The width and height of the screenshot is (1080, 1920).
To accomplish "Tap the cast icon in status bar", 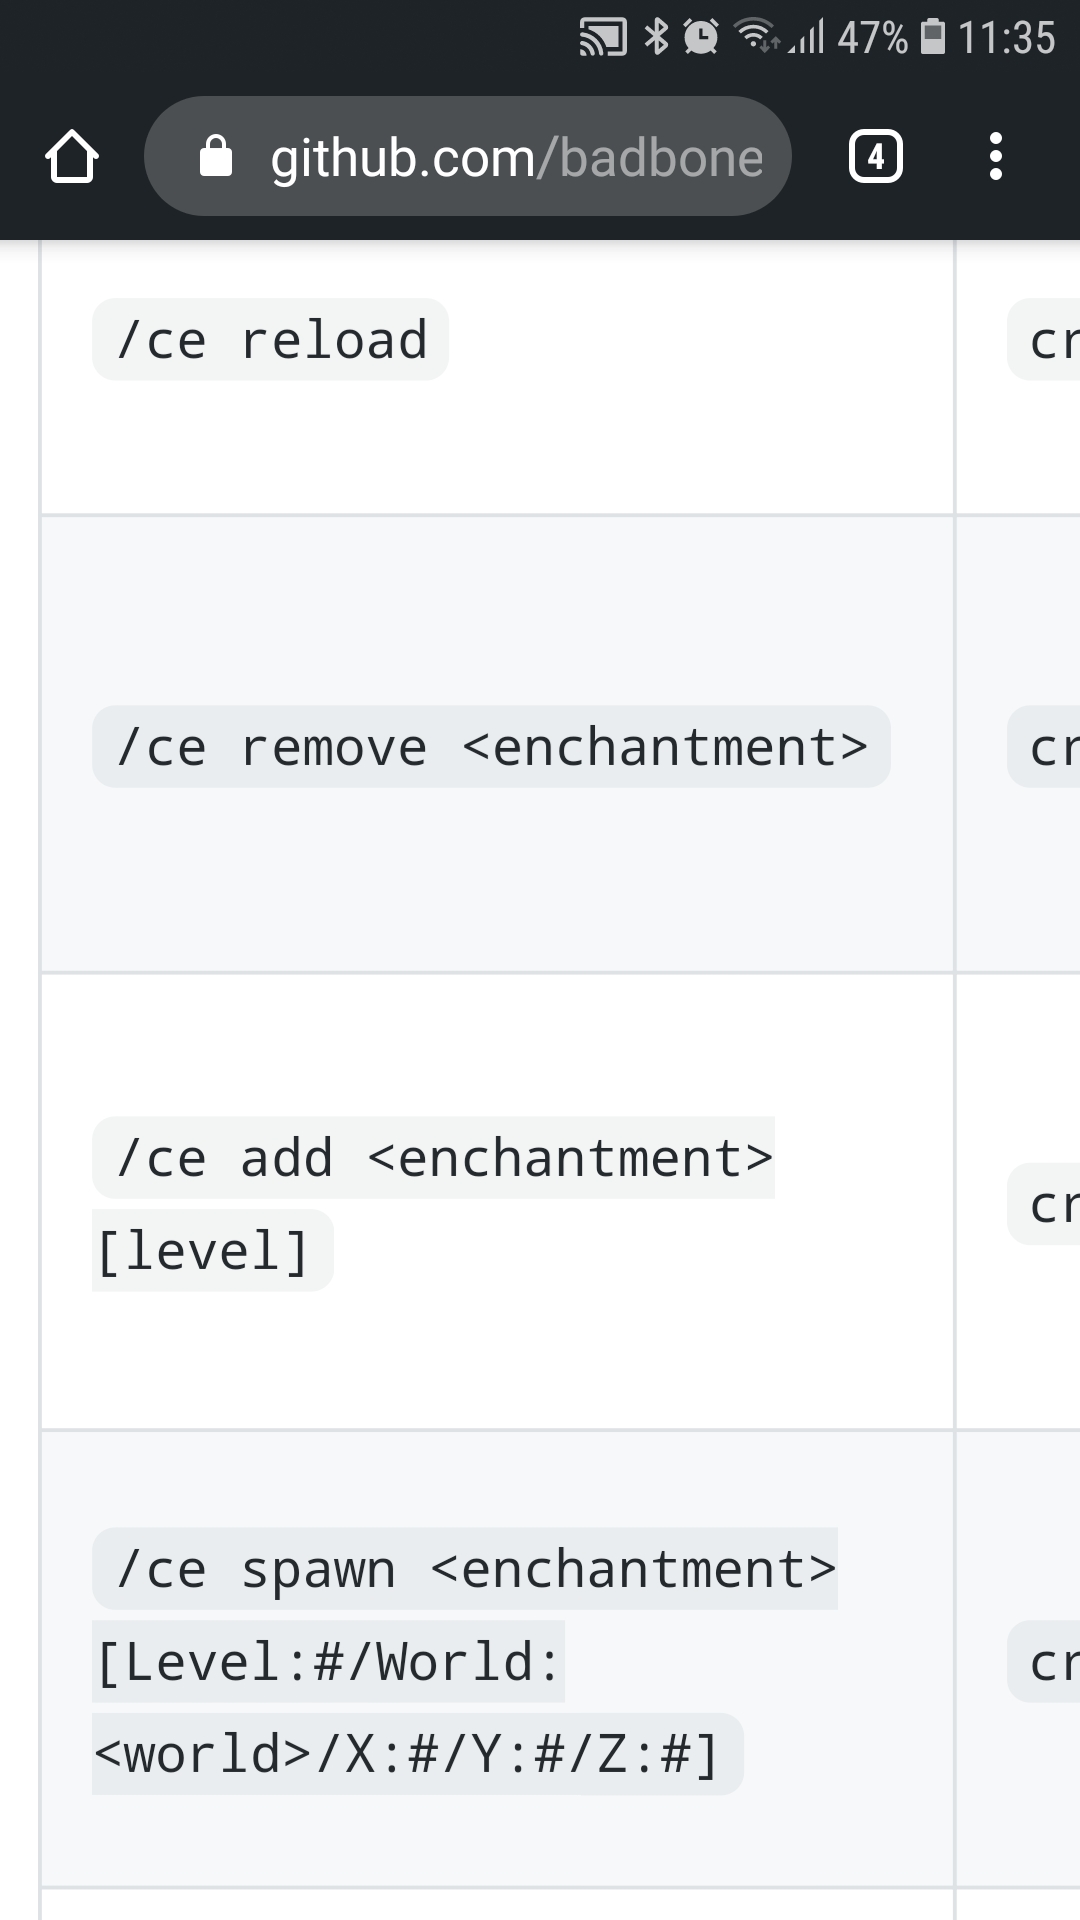I will 602,38.
